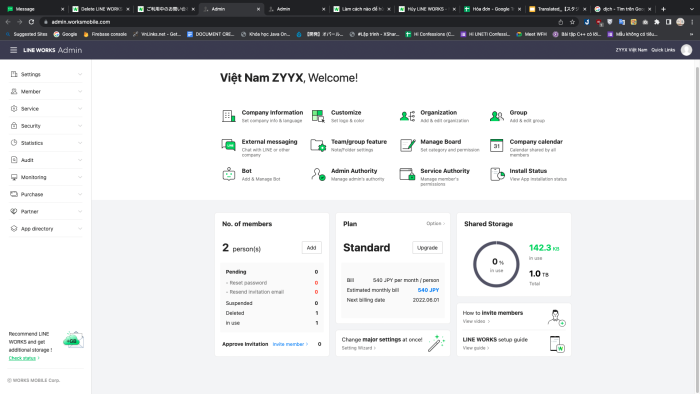The width and height of the screenshot is (700, 394).
Task: Click the Manage Board icon
Action: [x=407, y=145]
